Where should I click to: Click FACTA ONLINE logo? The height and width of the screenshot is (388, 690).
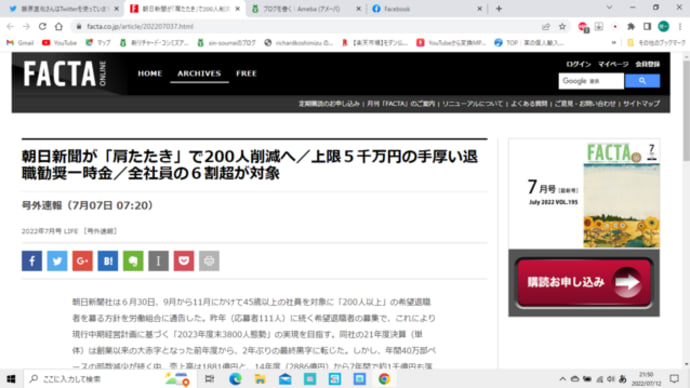(65, 73)
